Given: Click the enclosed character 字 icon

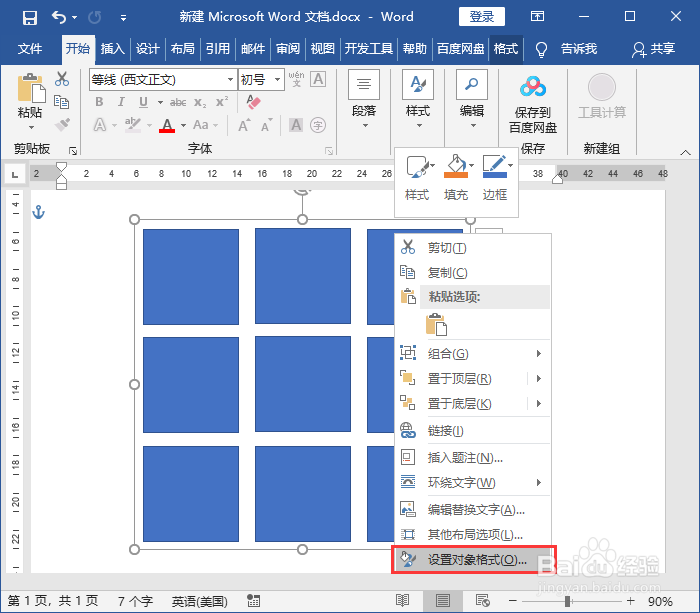Looking at the screenshot, I should coord(318,125).
